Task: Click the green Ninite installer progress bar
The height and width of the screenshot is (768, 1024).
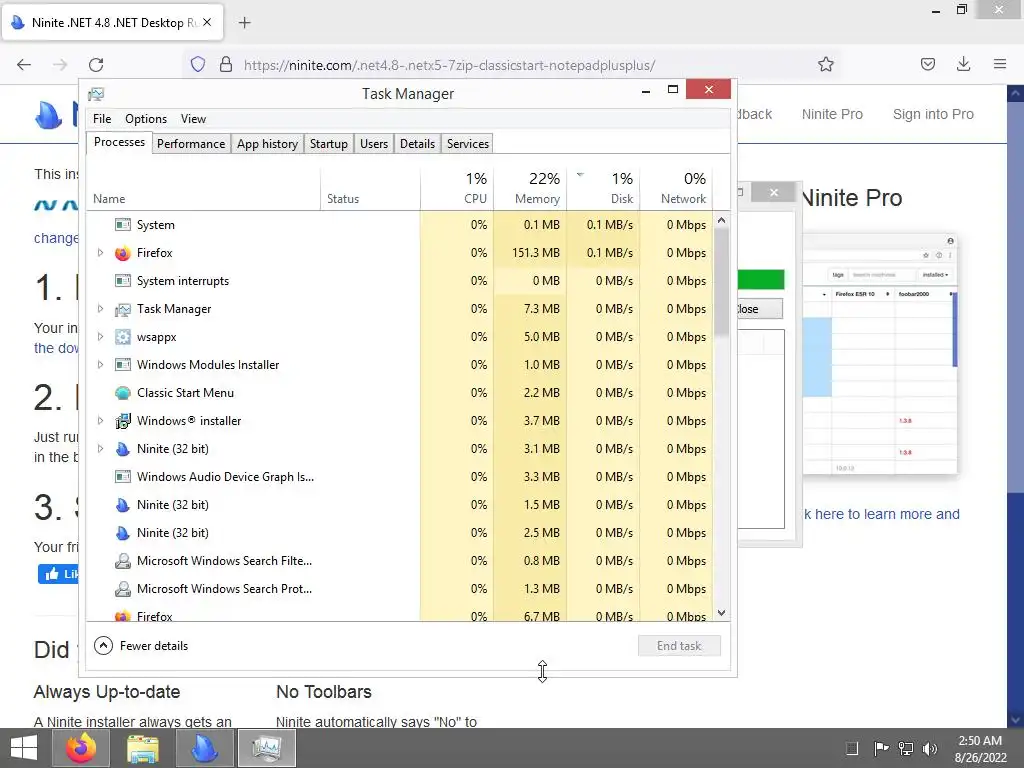Action: click(x=761, y=280)
